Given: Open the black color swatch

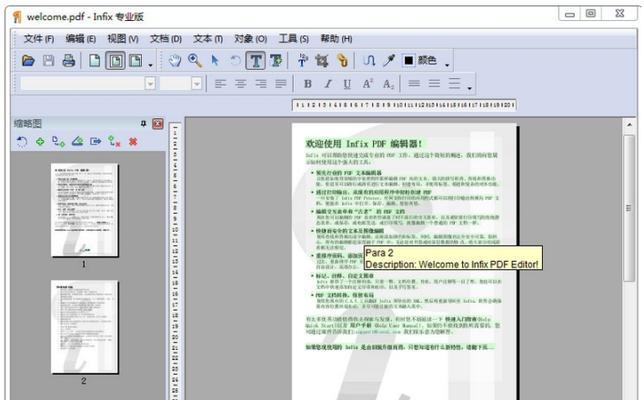Looking at the screenshot, I should point(409,60).
